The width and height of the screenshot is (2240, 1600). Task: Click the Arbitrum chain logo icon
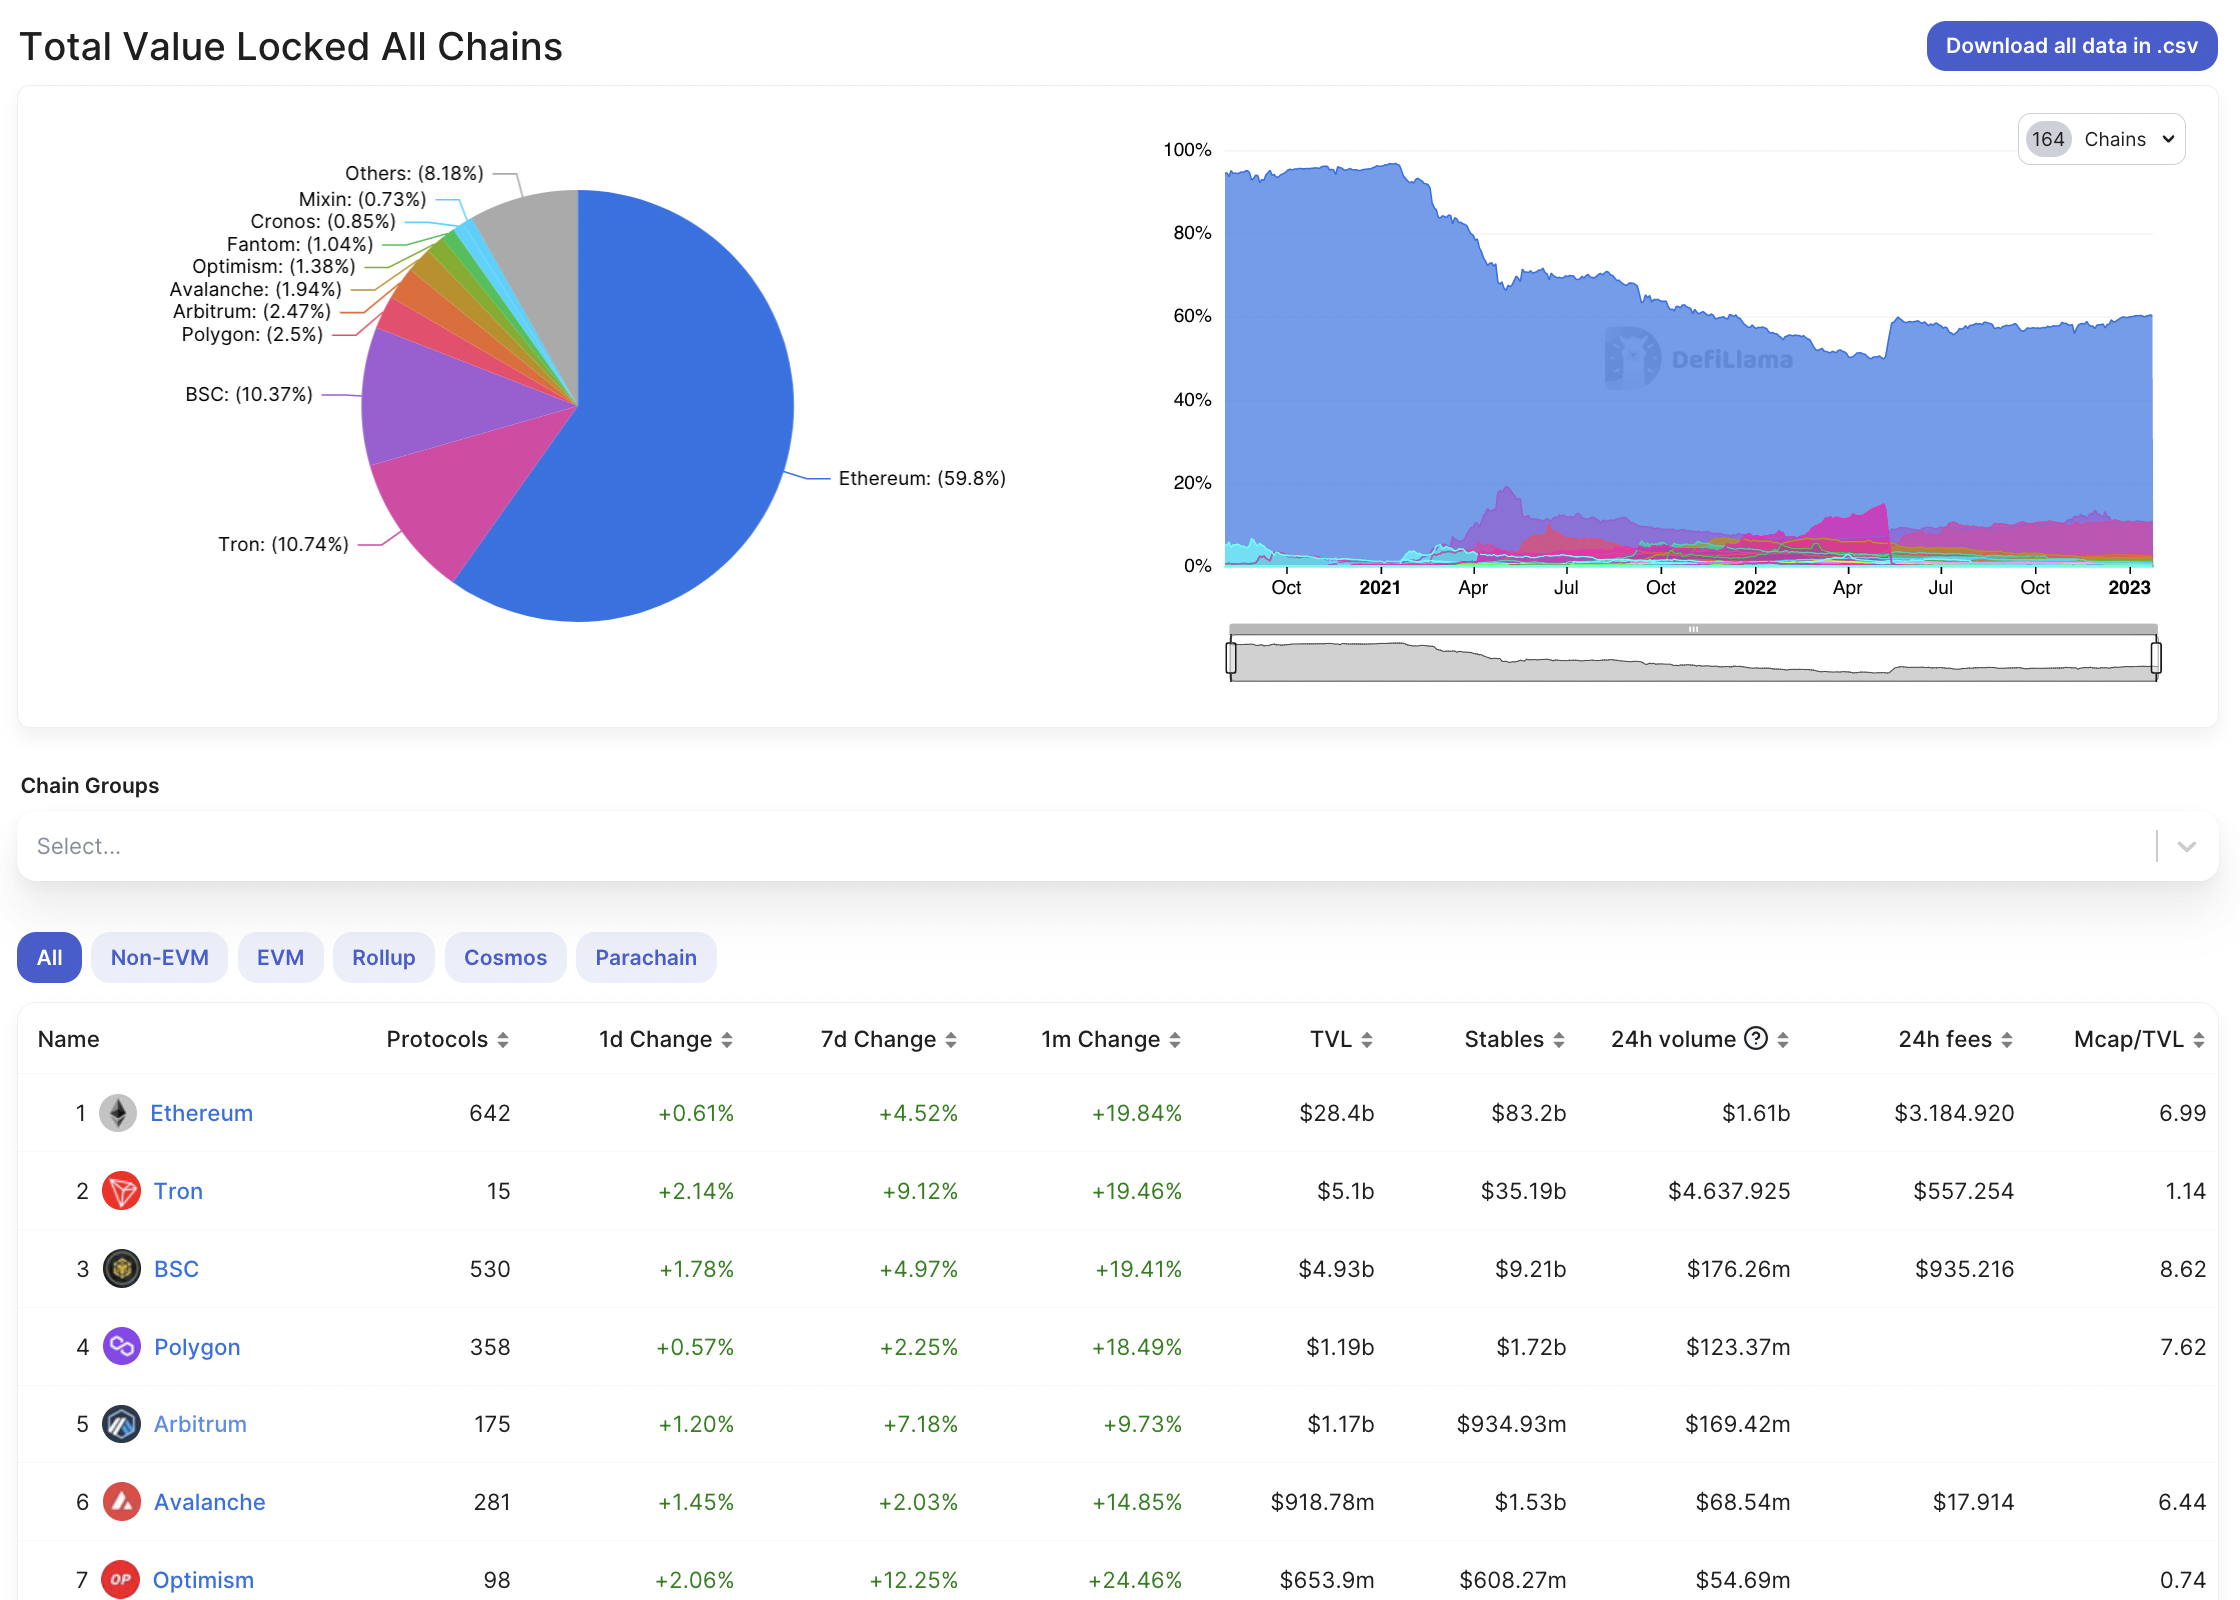point(121,1424)
